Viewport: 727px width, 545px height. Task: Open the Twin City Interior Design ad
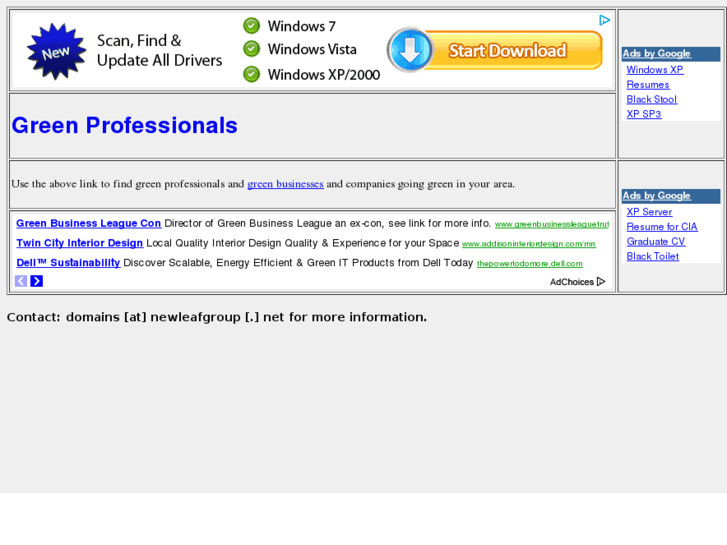[80, 243]
